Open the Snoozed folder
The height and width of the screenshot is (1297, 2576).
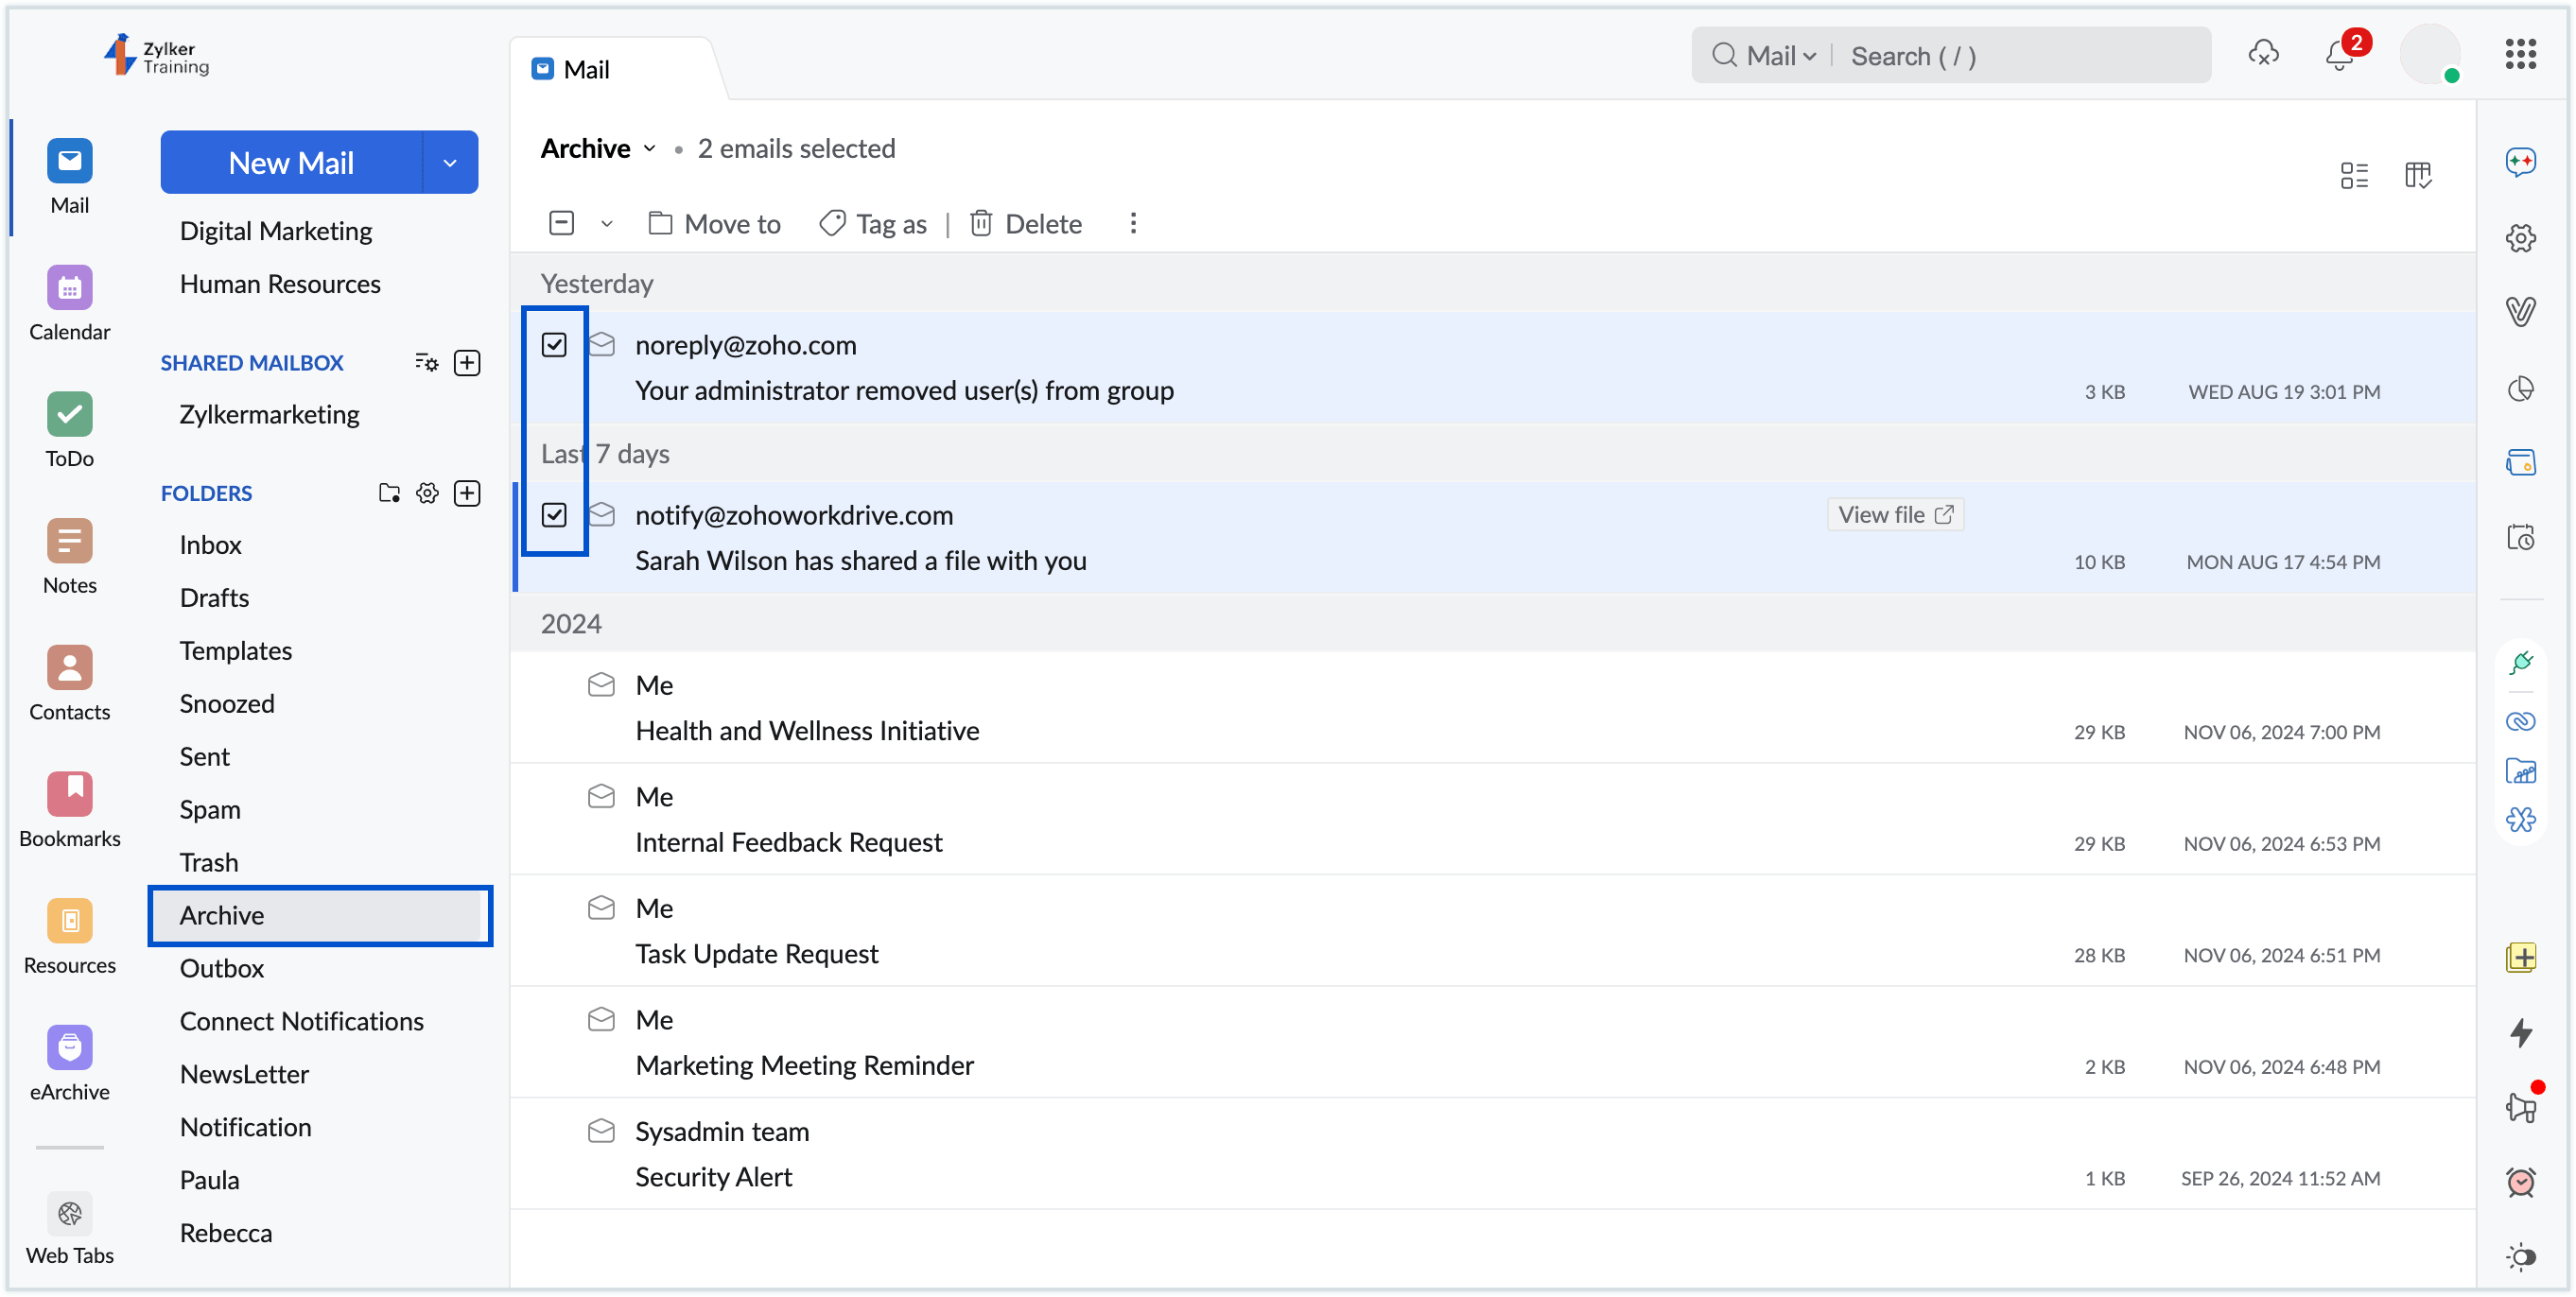[x=227, y=704]
